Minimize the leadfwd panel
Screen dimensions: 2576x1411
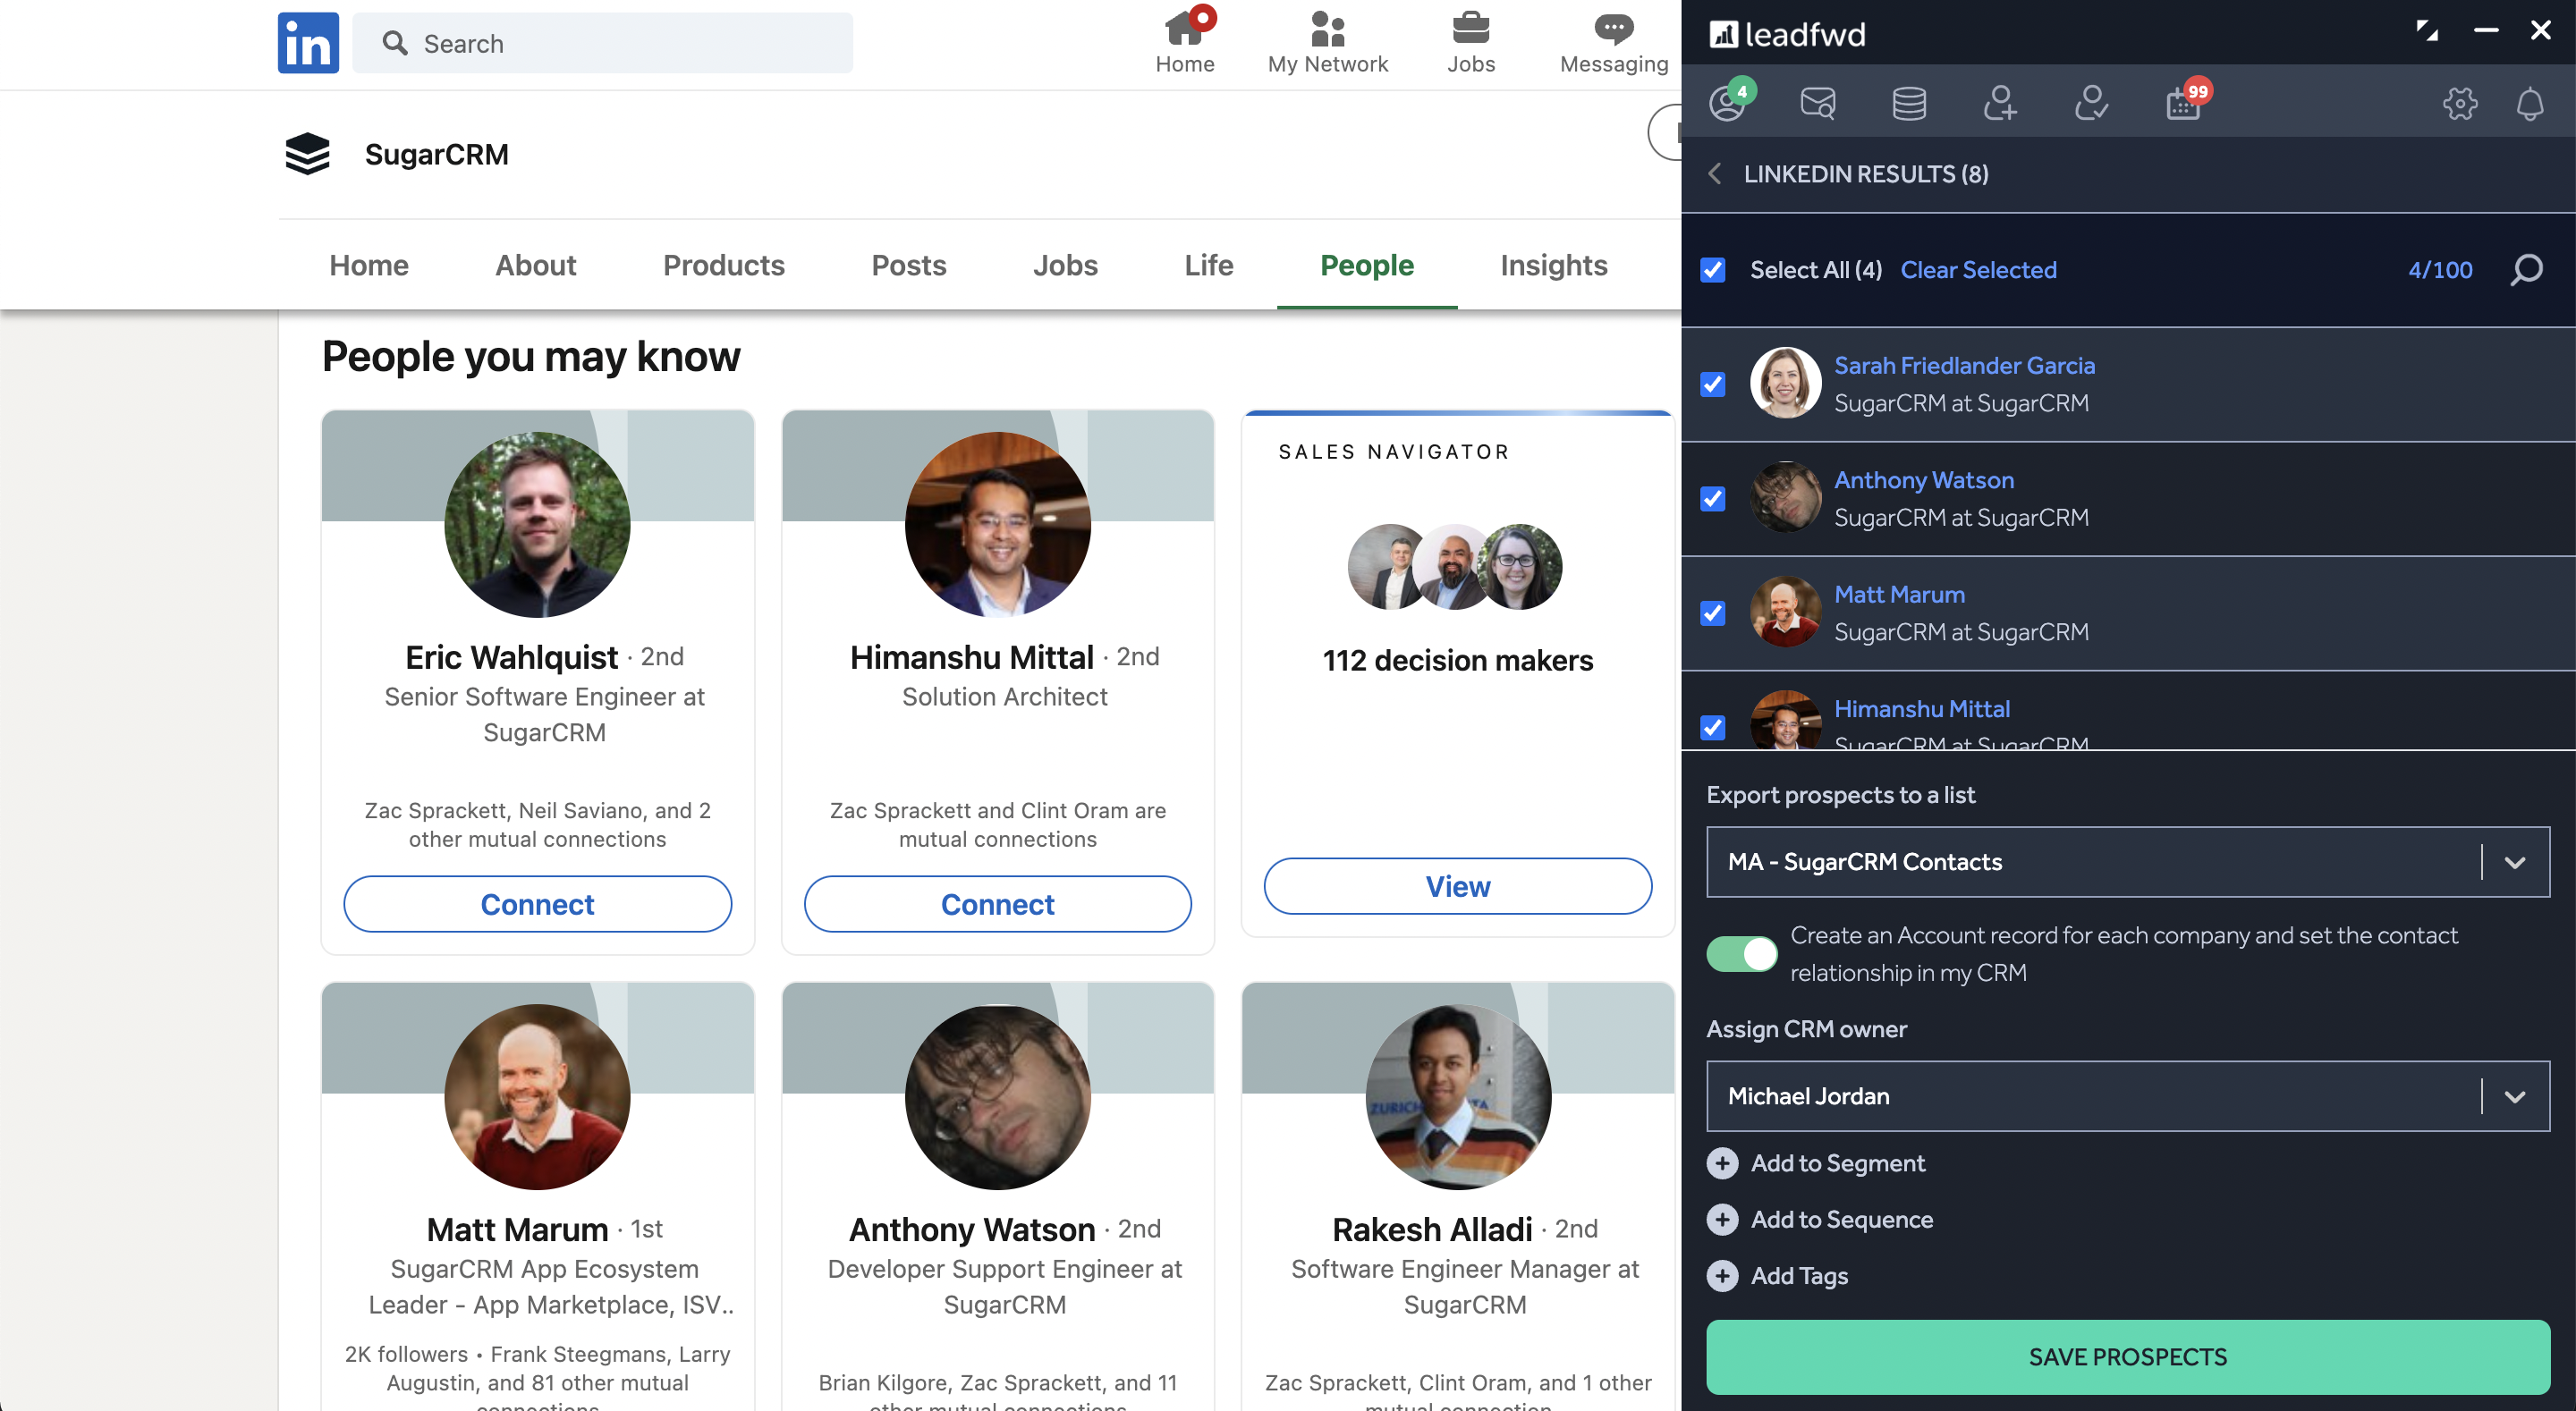[x=2486, y=31]
